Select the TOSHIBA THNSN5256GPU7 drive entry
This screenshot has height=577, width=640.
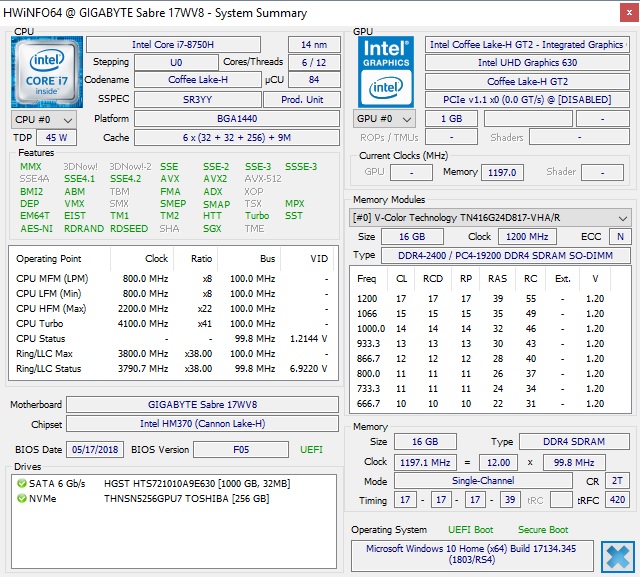186,498
